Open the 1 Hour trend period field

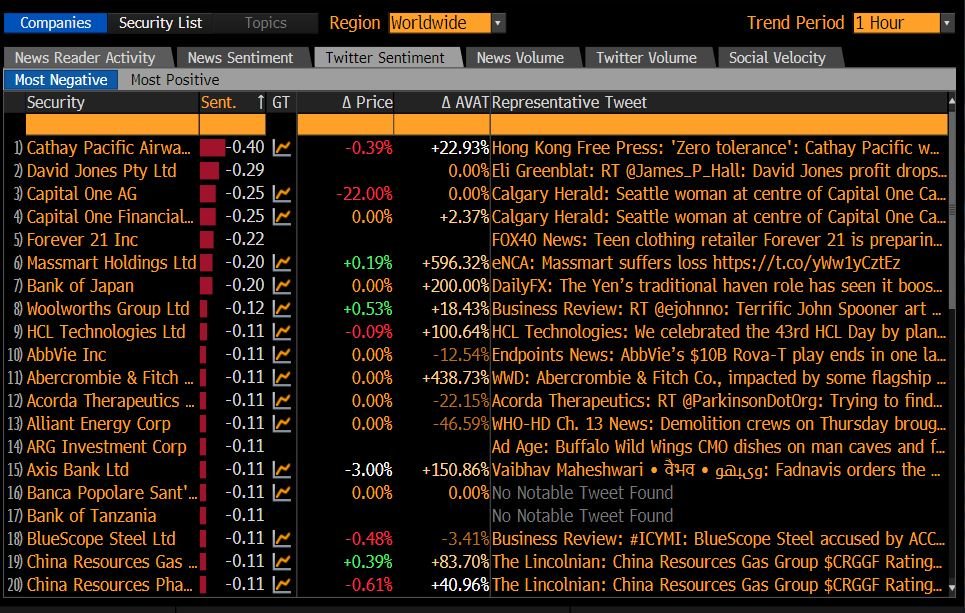coord(897,23)
